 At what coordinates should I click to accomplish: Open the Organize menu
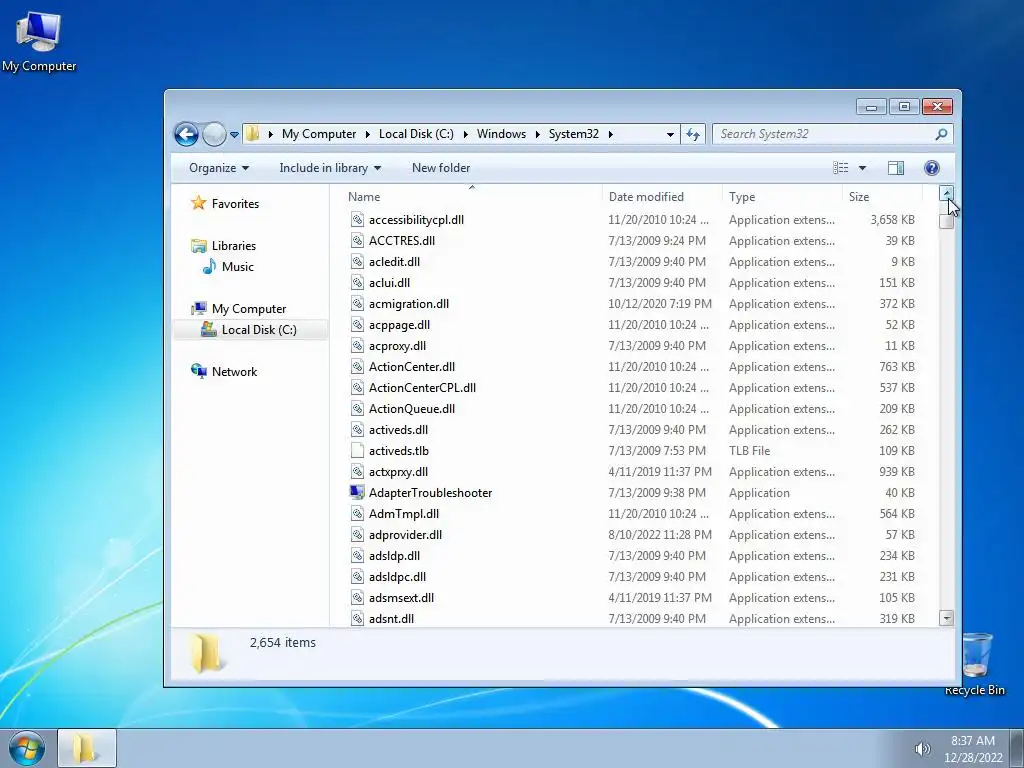click(219, 168)
